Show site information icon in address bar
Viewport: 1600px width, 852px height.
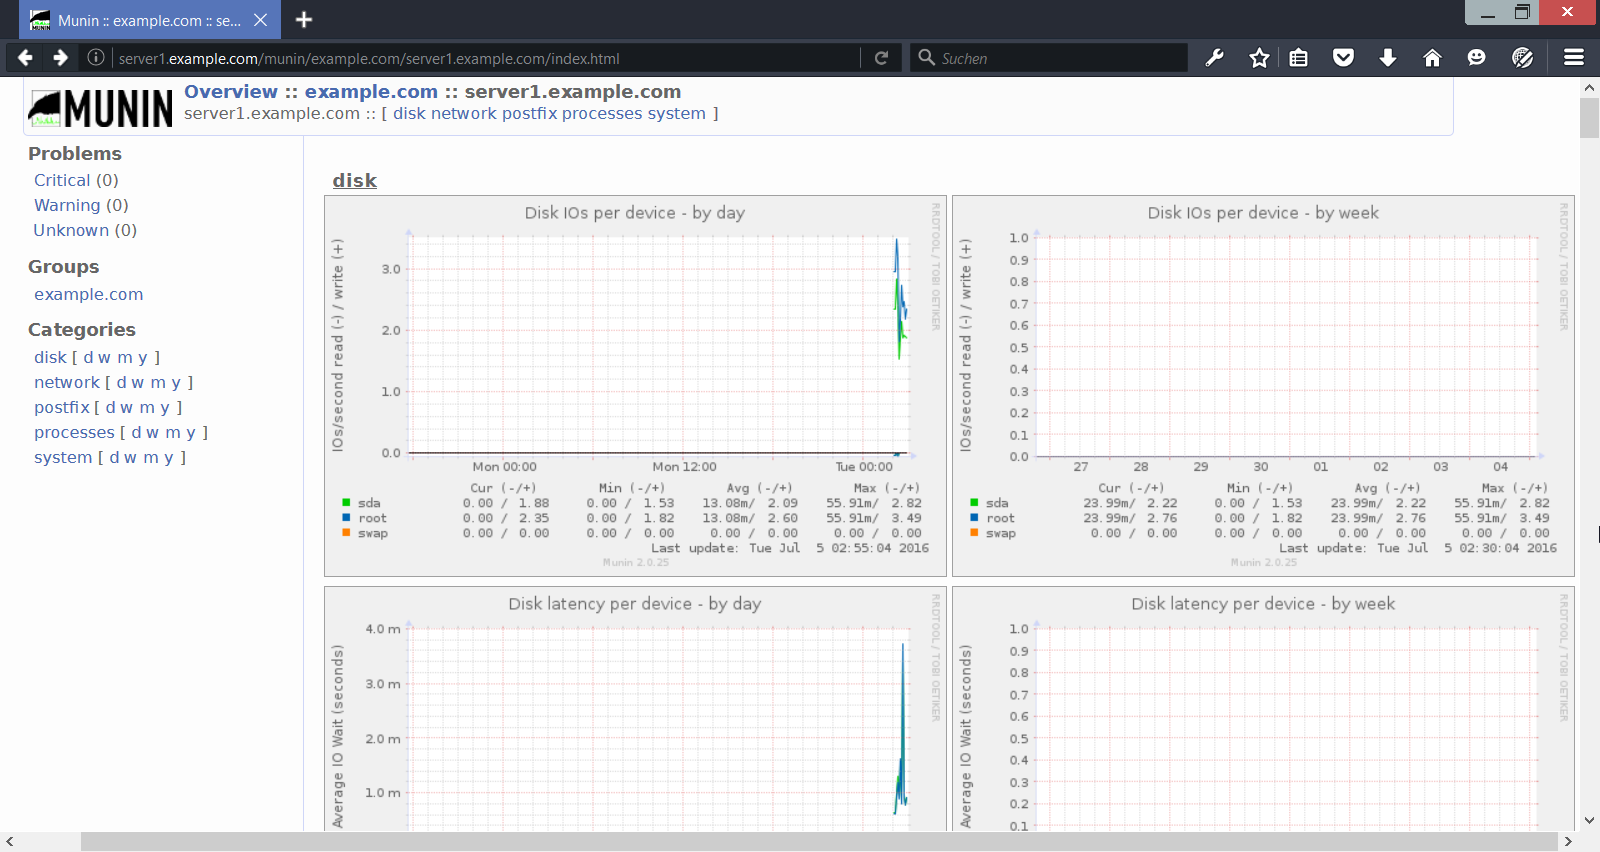(x=96, y=58)
